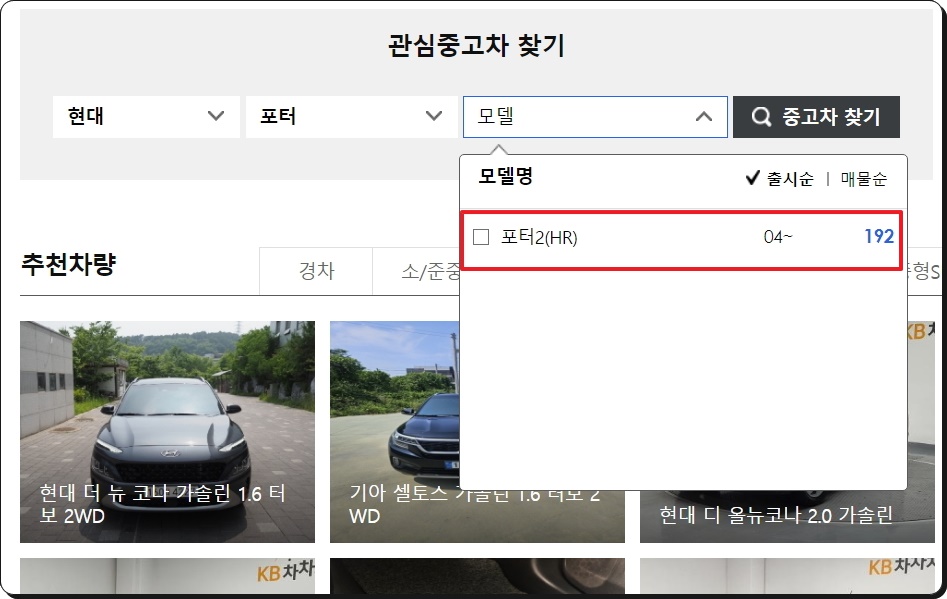Click the 추천차량 heading

[x=68, y=264]
